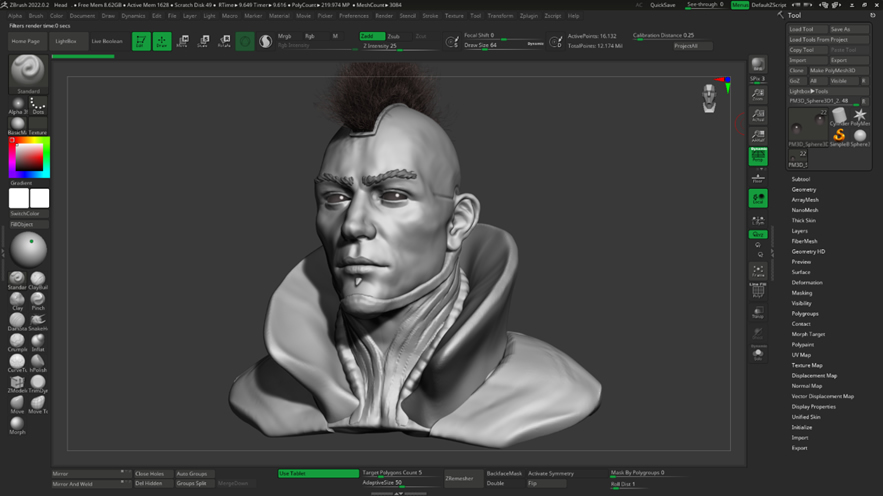Toggle Draw mode button
The width and height of the screenshot is (883, 496).
pos(162,41)
